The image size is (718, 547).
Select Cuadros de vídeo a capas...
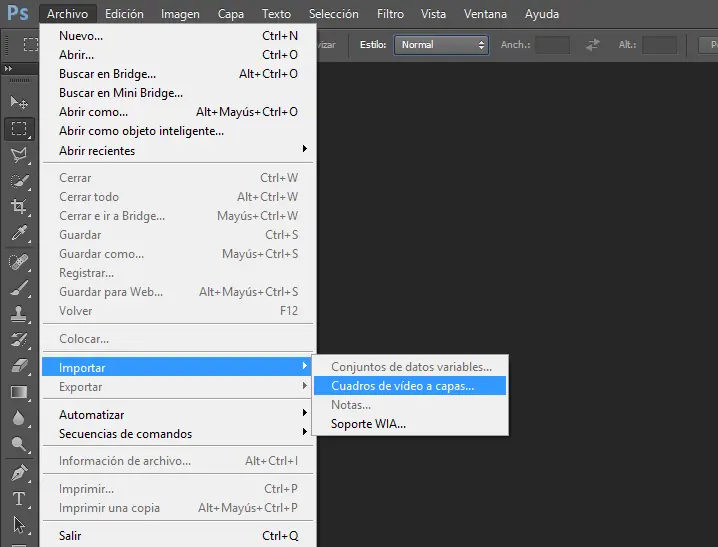(x=410, y=385)
